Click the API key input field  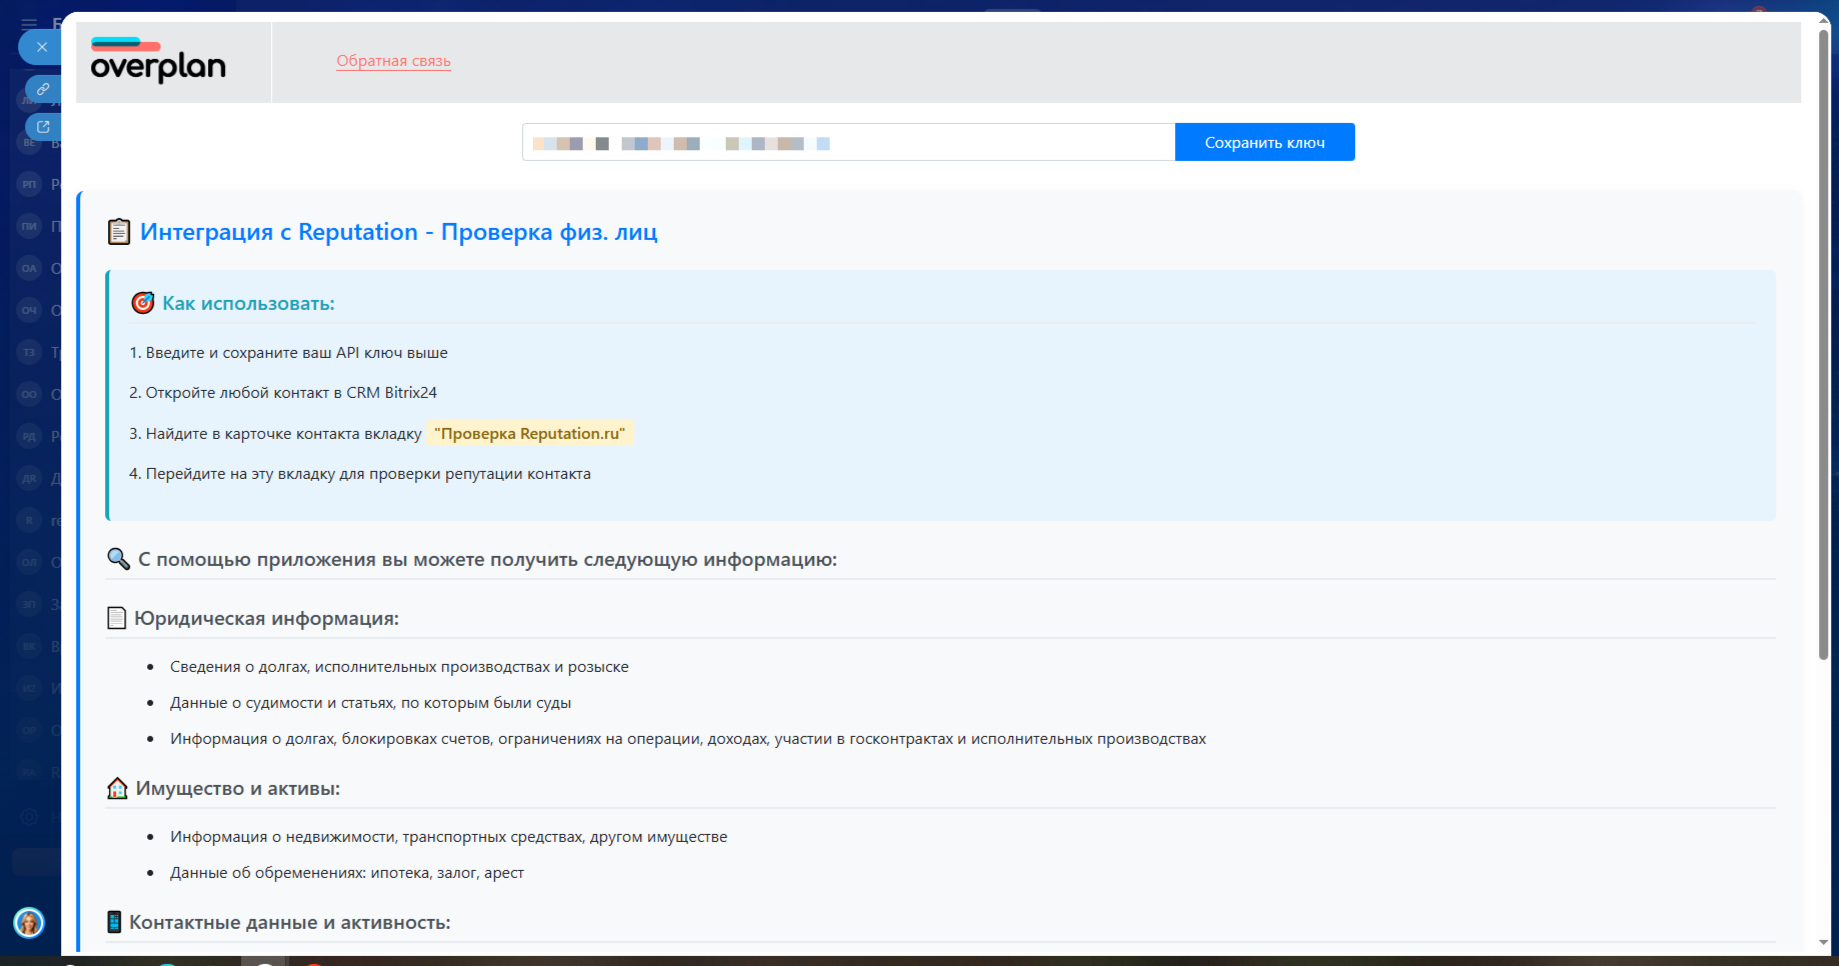848,143
